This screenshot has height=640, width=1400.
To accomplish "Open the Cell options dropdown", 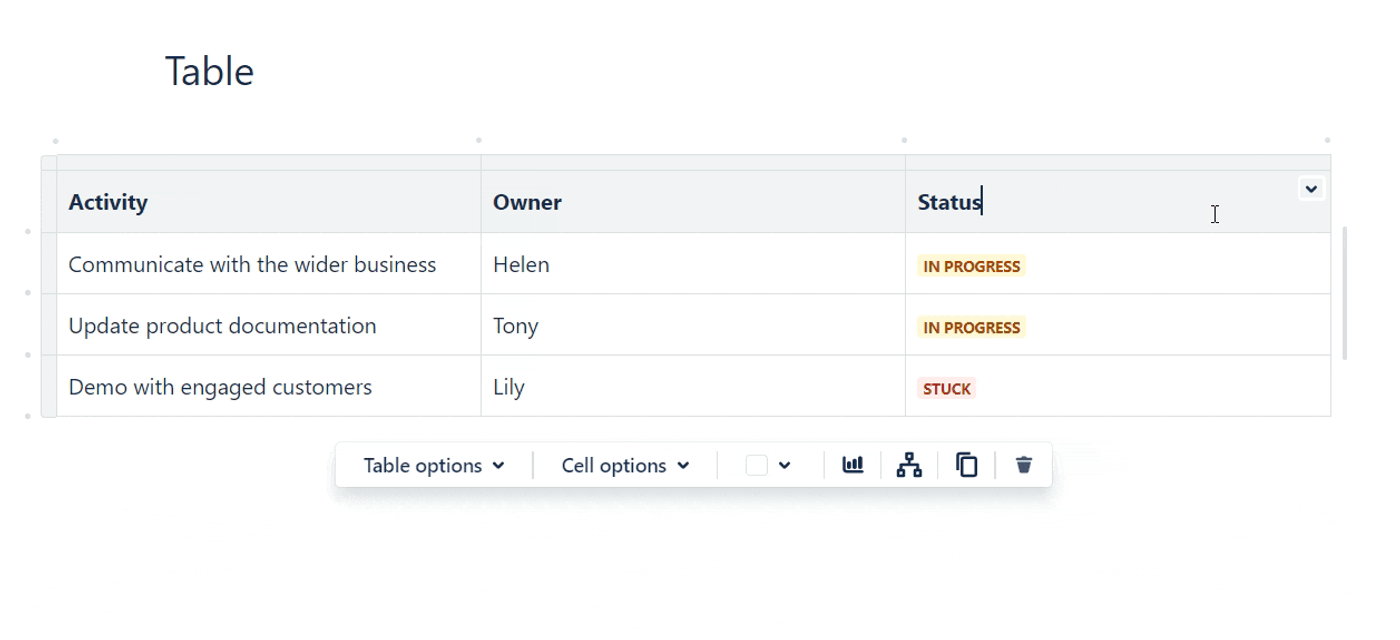I will click(x=625, y=466).
